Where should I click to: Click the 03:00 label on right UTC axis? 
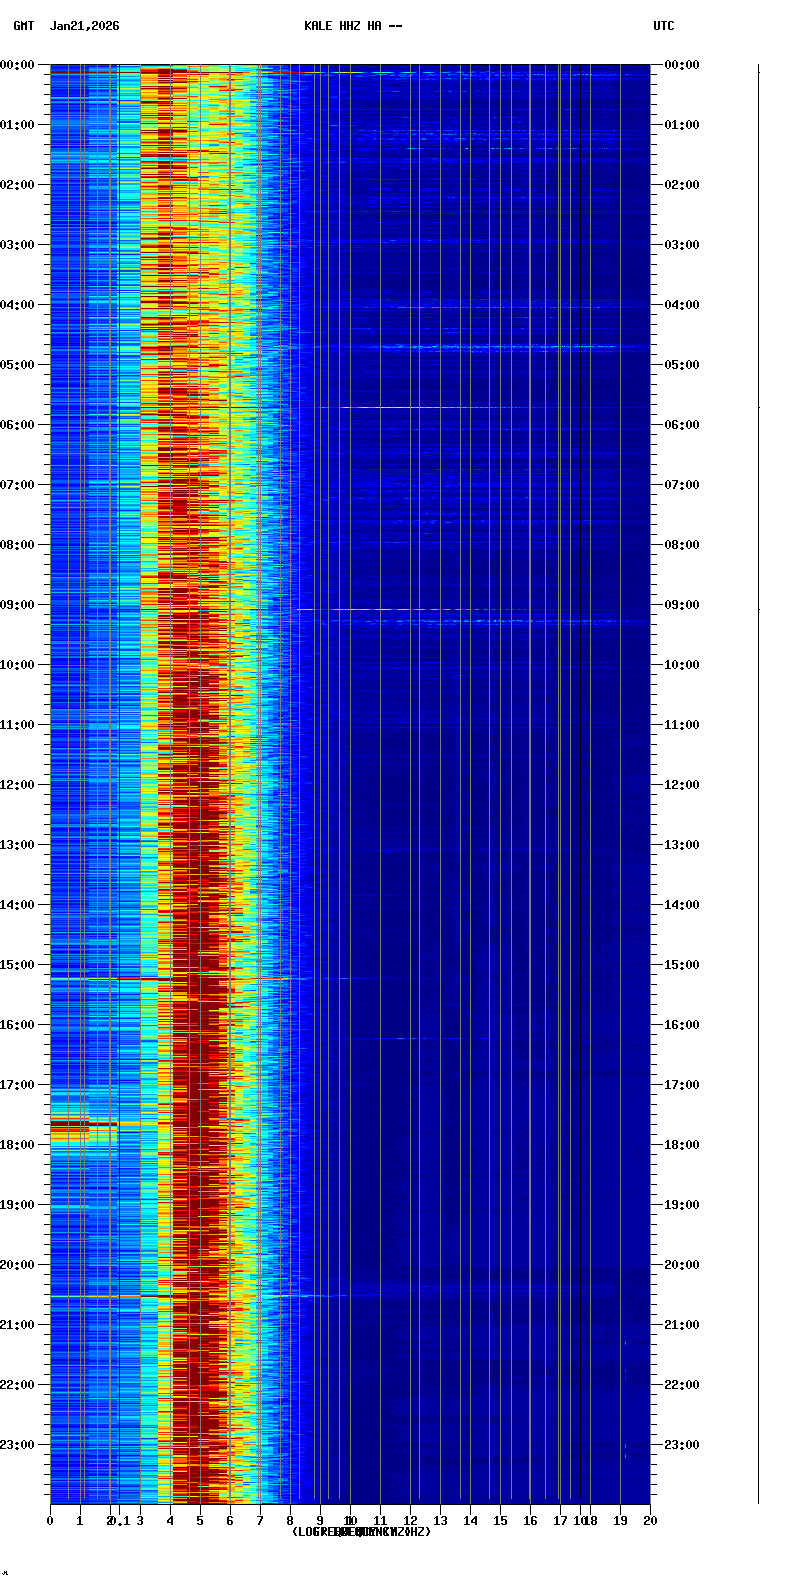[x=682, y=245]
